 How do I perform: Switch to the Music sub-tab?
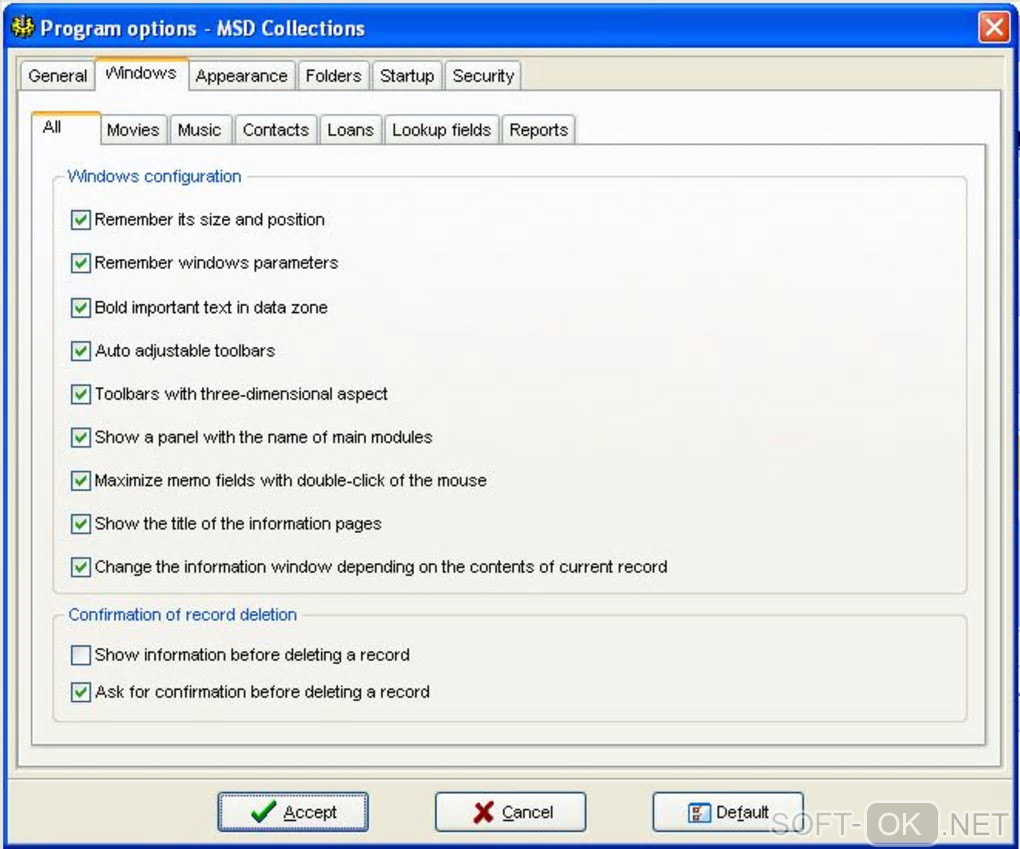coord(200,130)
